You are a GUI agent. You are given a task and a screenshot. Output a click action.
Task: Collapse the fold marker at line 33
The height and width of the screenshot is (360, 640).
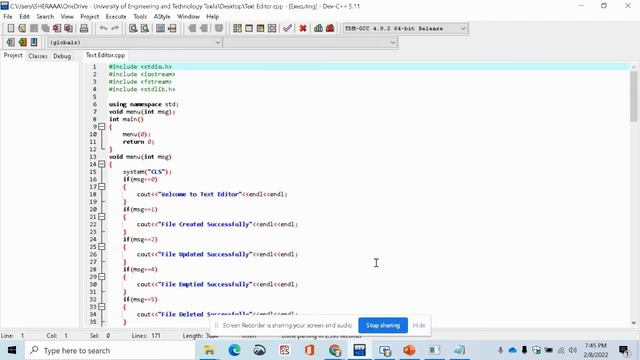click(x=102, y=307)
